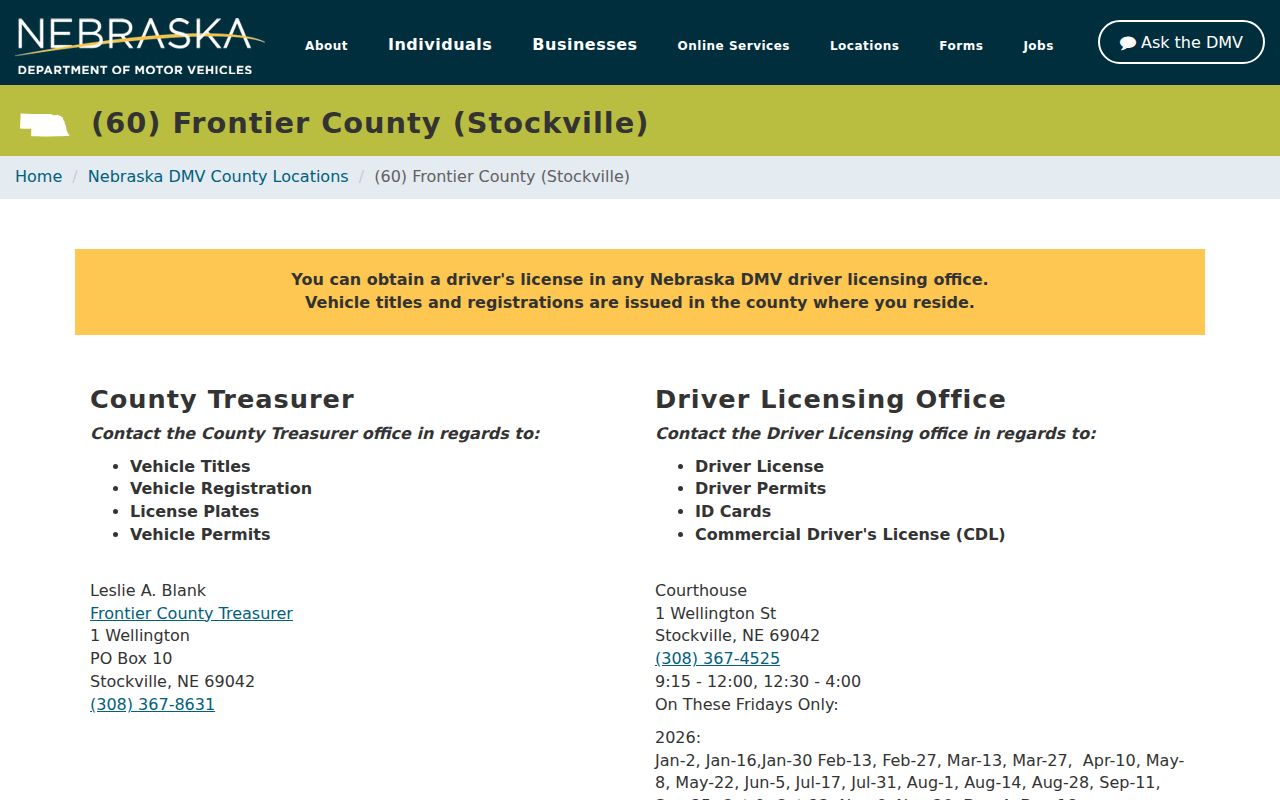
Task: Call treasurer number (308) 367-8631
Action: pos(152,704)
